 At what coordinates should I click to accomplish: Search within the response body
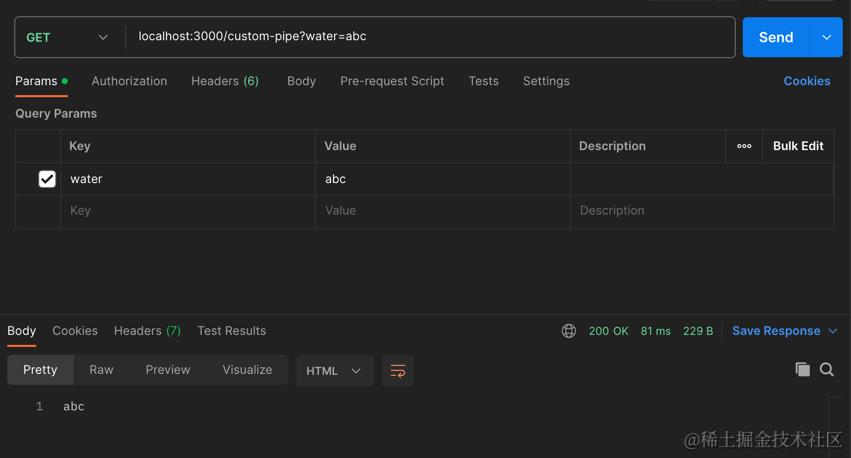tap(827, 370)
